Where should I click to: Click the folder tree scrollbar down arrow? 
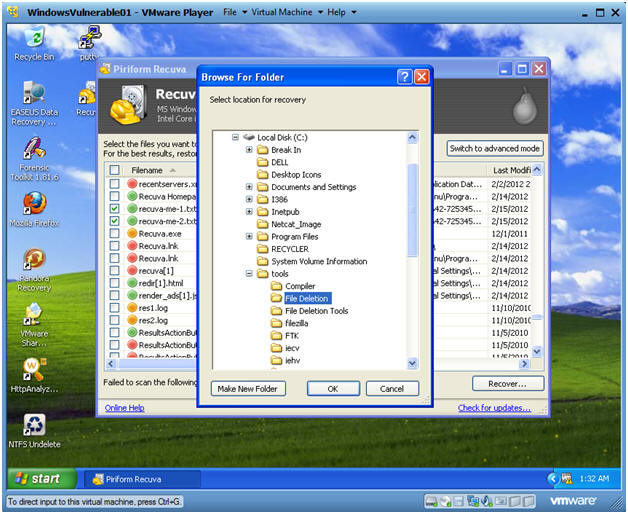(x=413, y=363)
